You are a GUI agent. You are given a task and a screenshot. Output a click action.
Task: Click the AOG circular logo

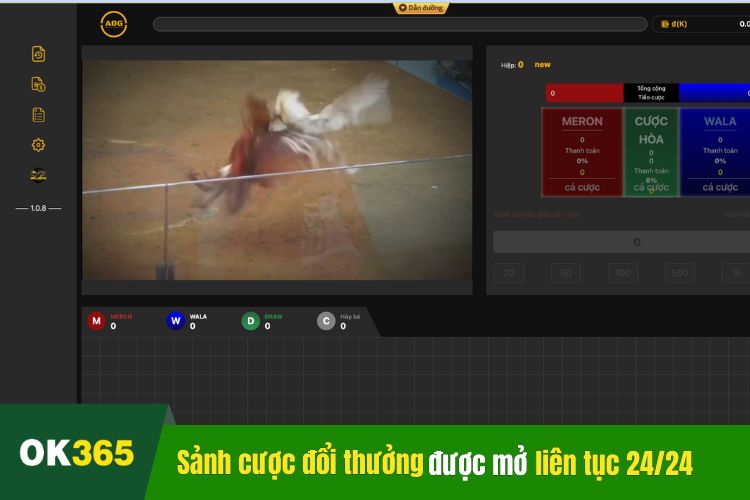tap(114, 23)
